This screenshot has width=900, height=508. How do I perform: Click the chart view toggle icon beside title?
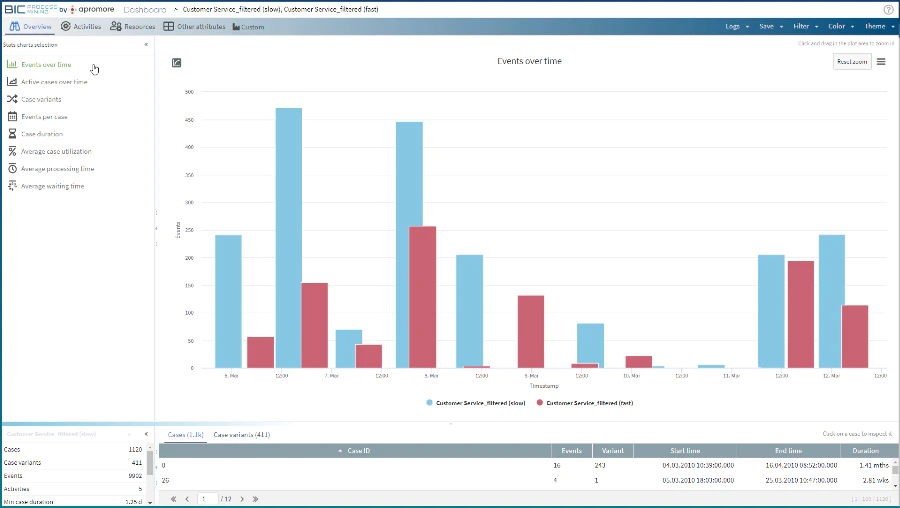177,63
